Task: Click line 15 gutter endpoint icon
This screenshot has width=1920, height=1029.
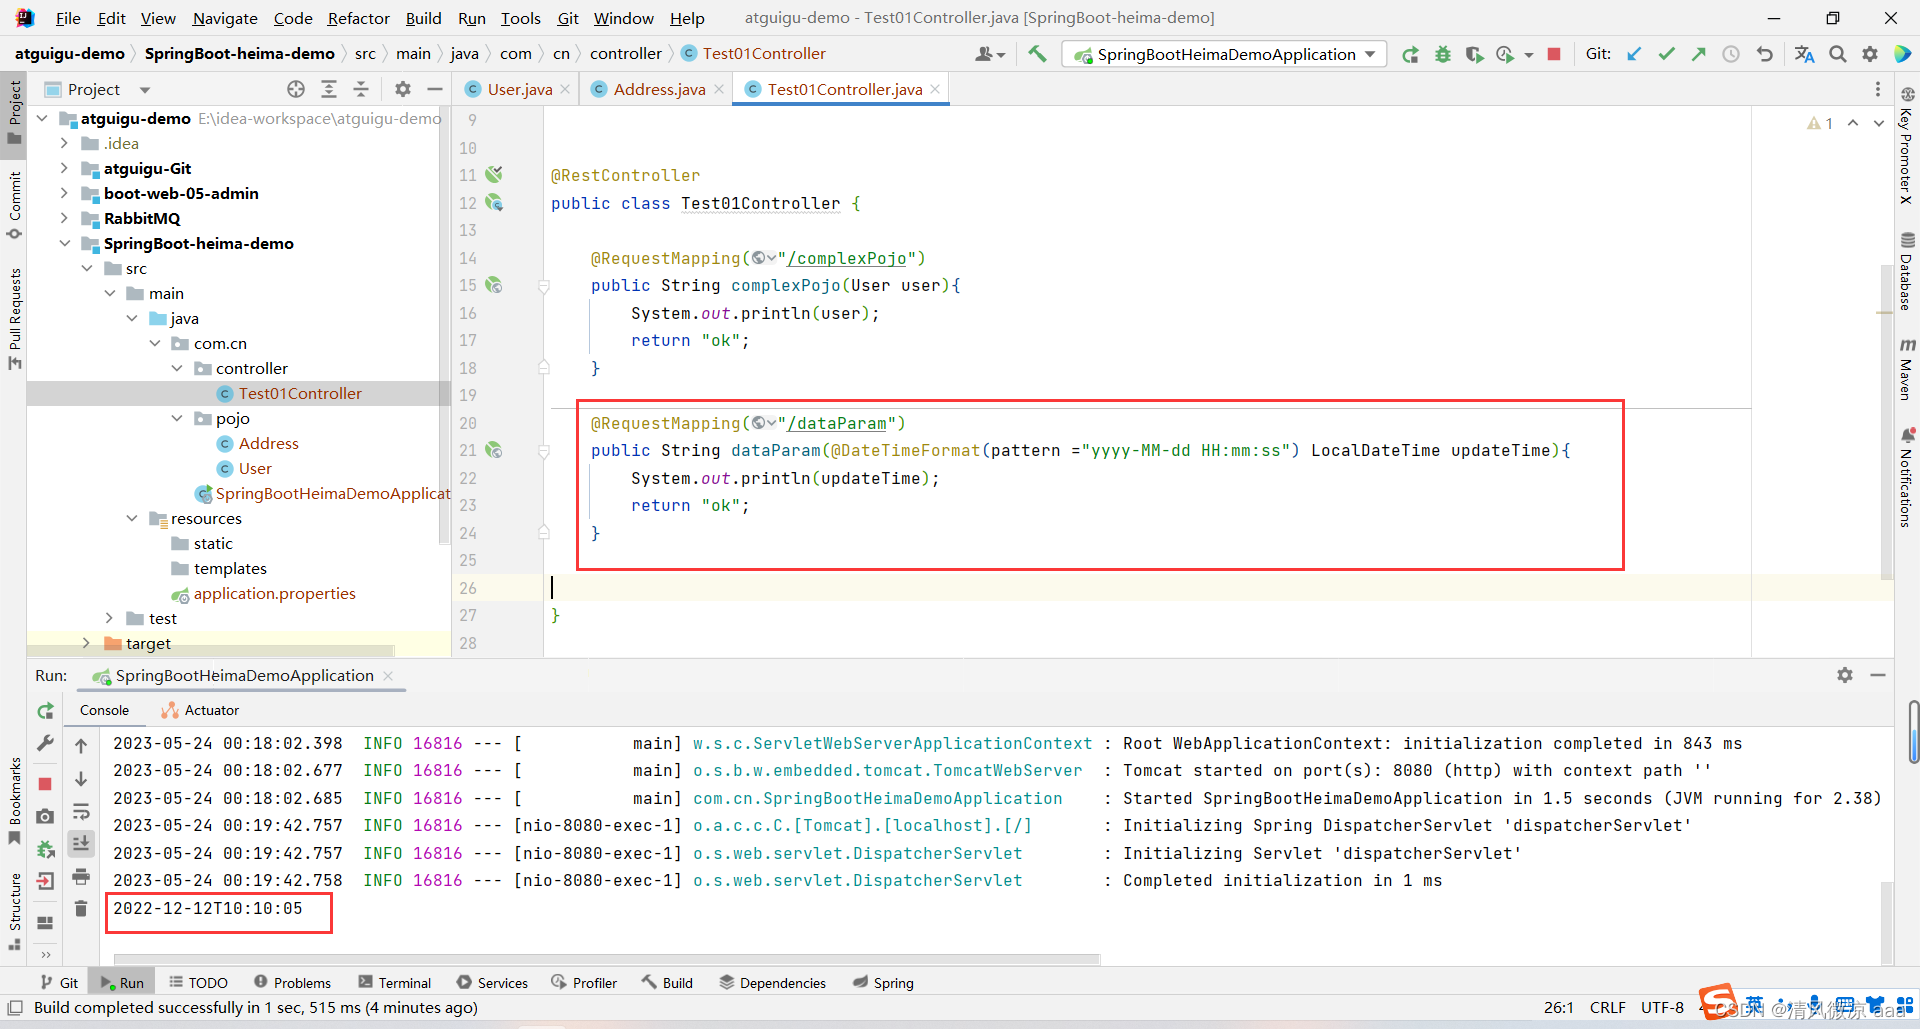Action: pyautogui.click(x=494, y=285)
